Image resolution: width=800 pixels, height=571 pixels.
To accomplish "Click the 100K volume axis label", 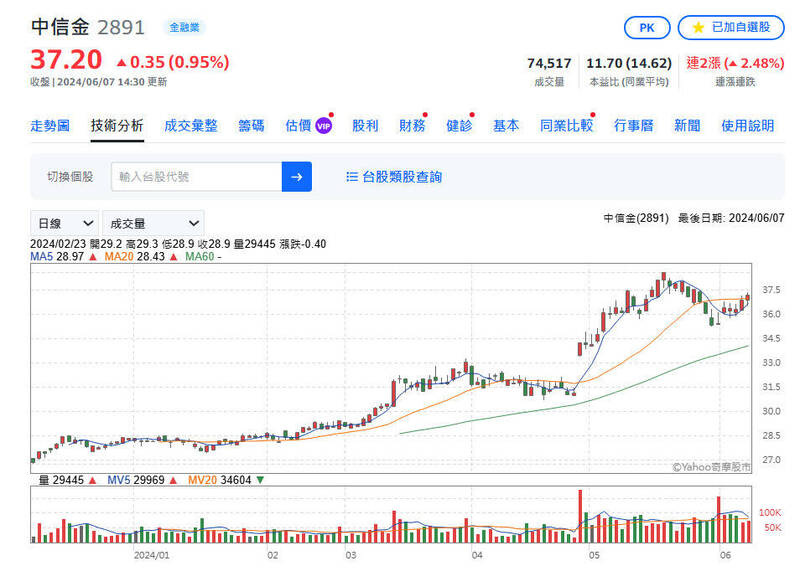I will pos(770,512).
